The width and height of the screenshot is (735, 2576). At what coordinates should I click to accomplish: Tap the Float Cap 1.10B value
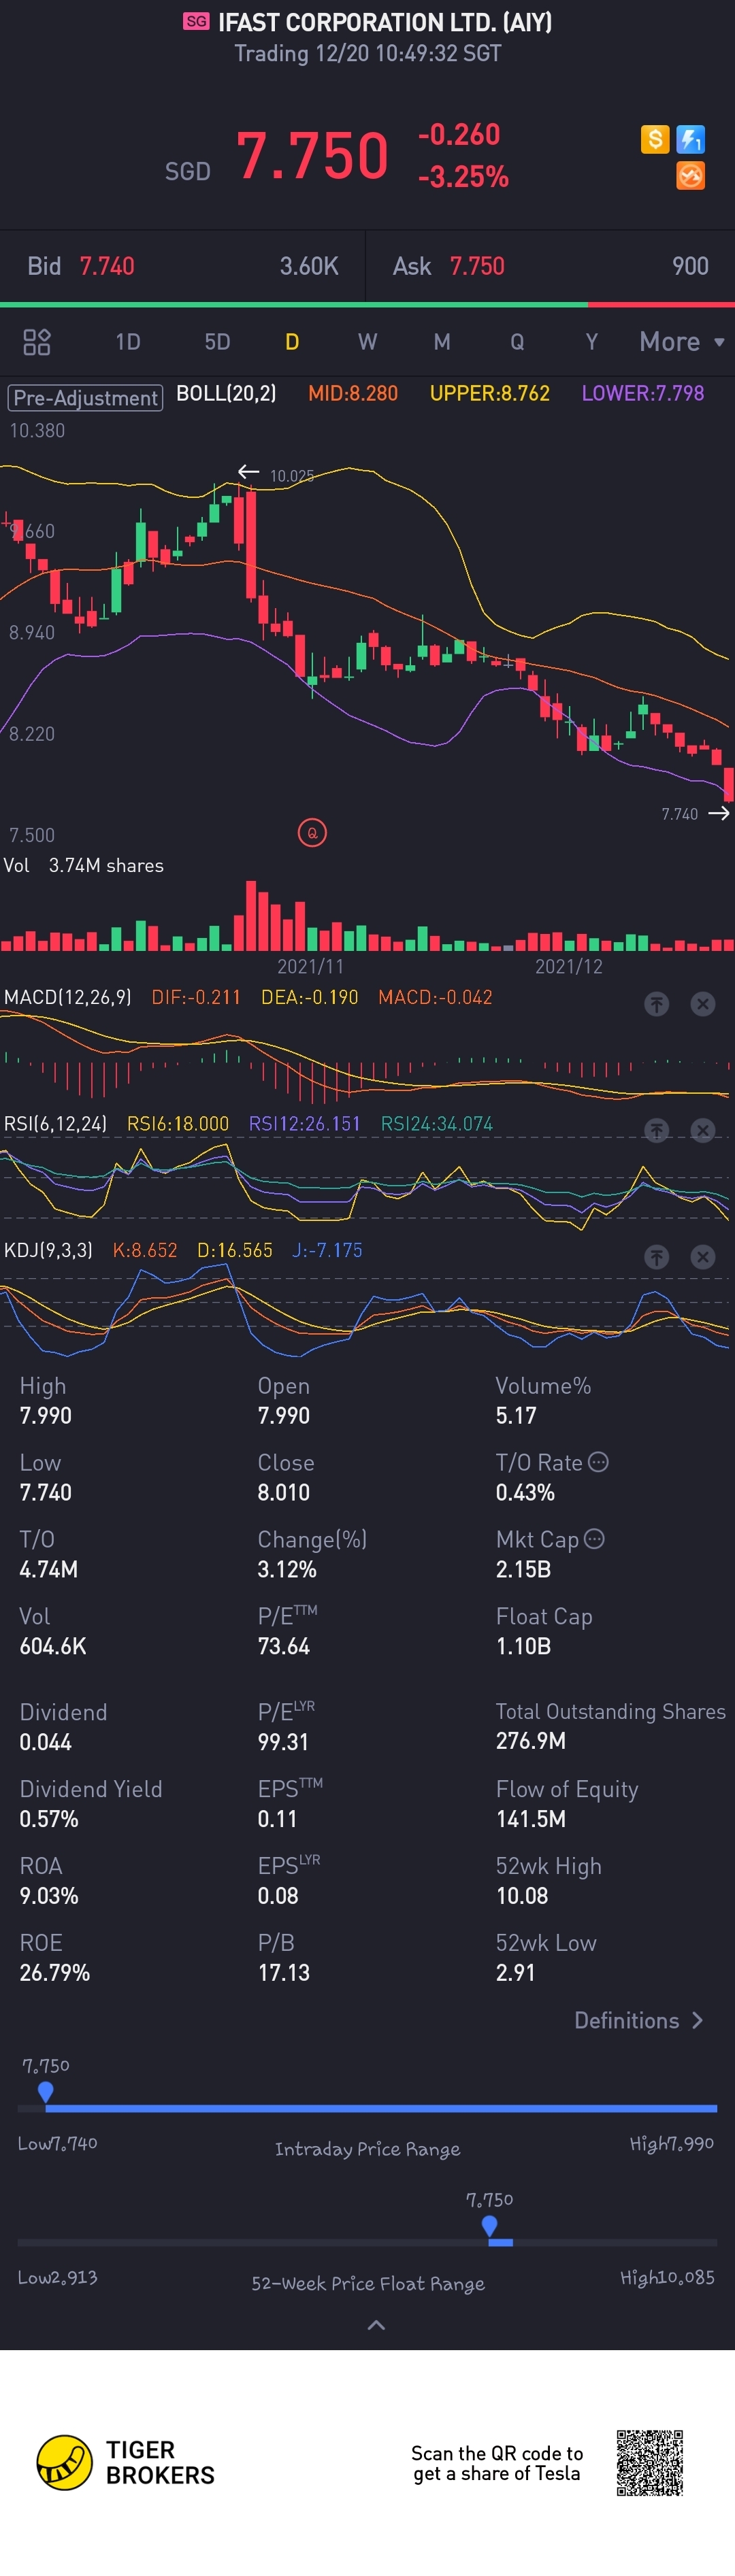523,1646
